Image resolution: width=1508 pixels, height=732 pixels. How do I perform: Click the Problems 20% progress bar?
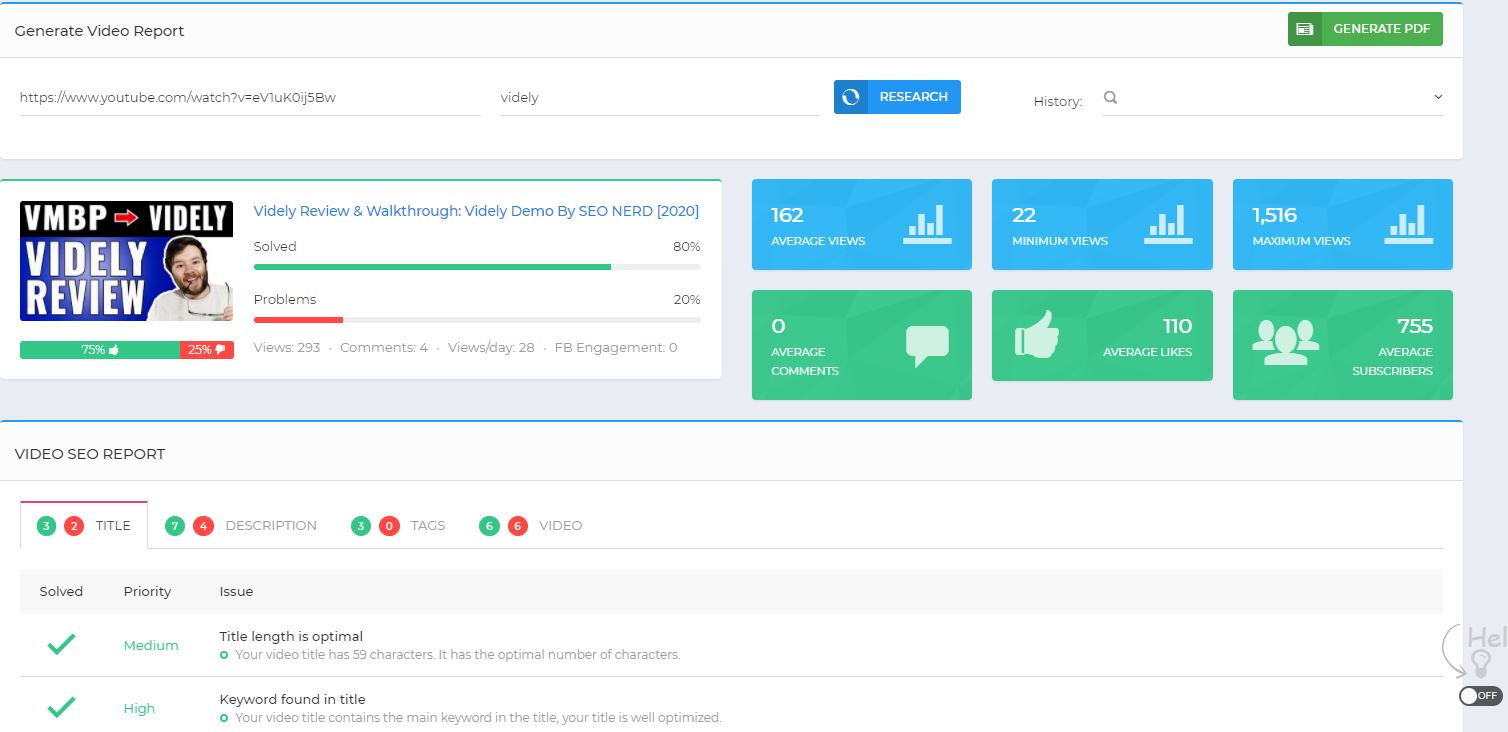click(x=477, y=320)
